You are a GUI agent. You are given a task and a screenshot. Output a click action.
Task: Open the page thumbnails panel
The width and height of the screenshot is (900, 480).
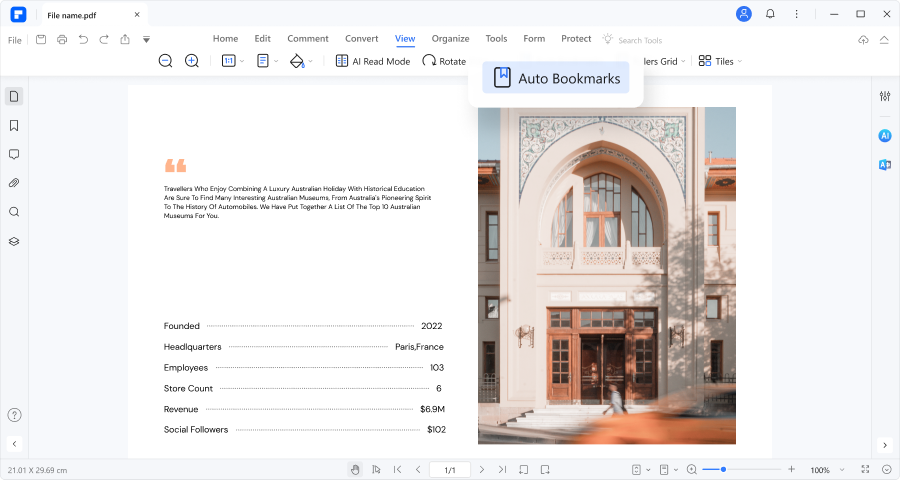(14, 96)
